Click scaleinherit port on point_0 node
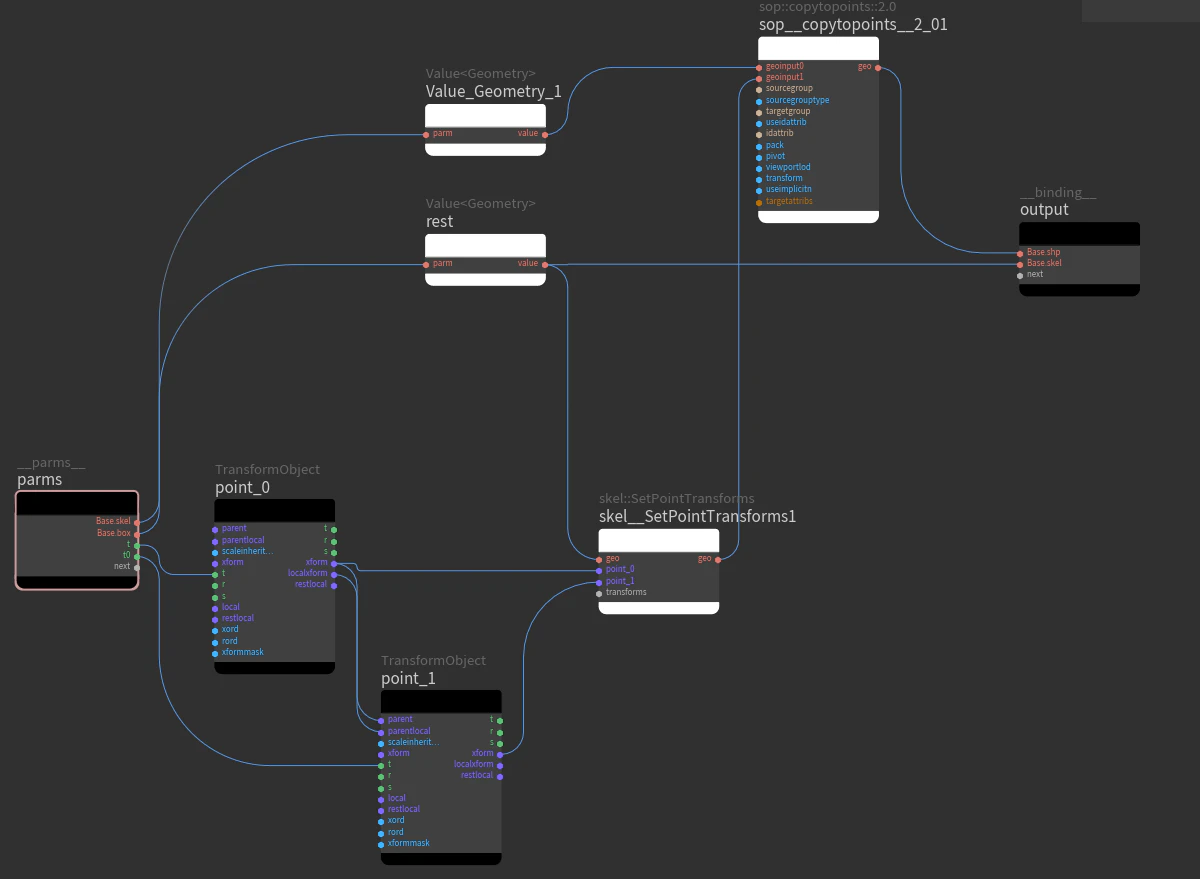Image resolution: width=1200 pixels, height=879 pixels. tap(214, 552)
